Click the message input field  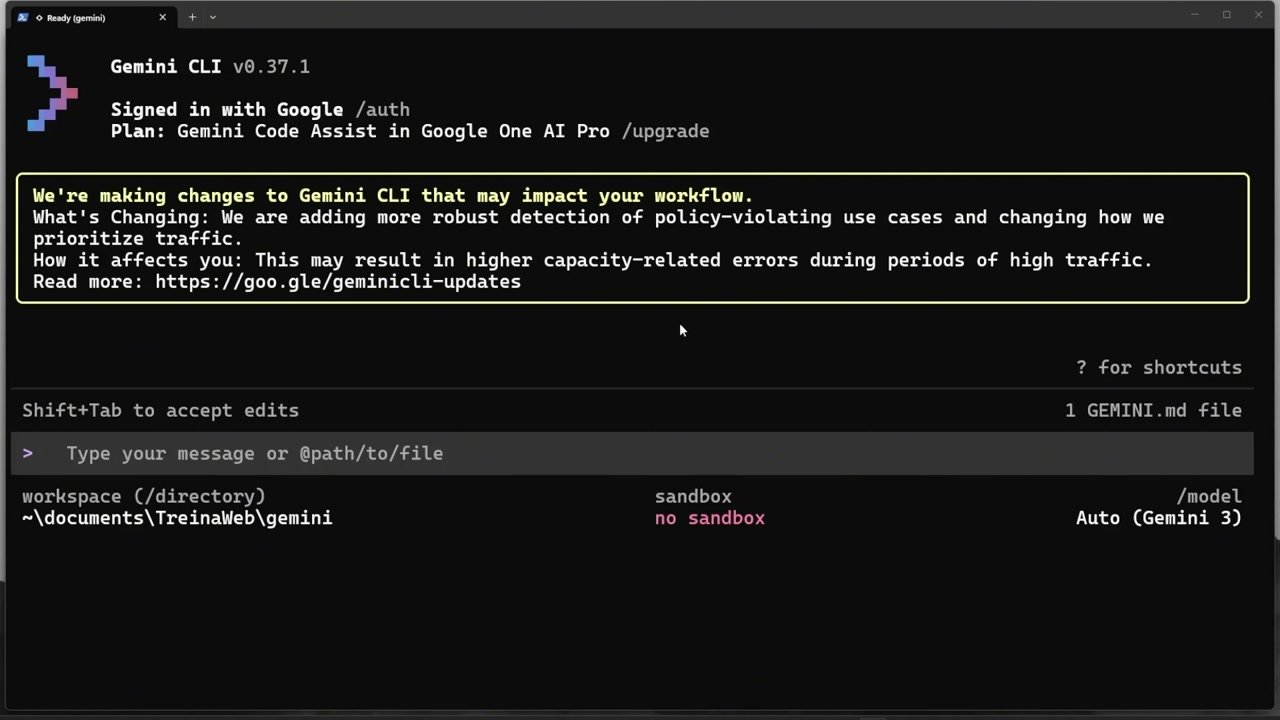[632, 453]
